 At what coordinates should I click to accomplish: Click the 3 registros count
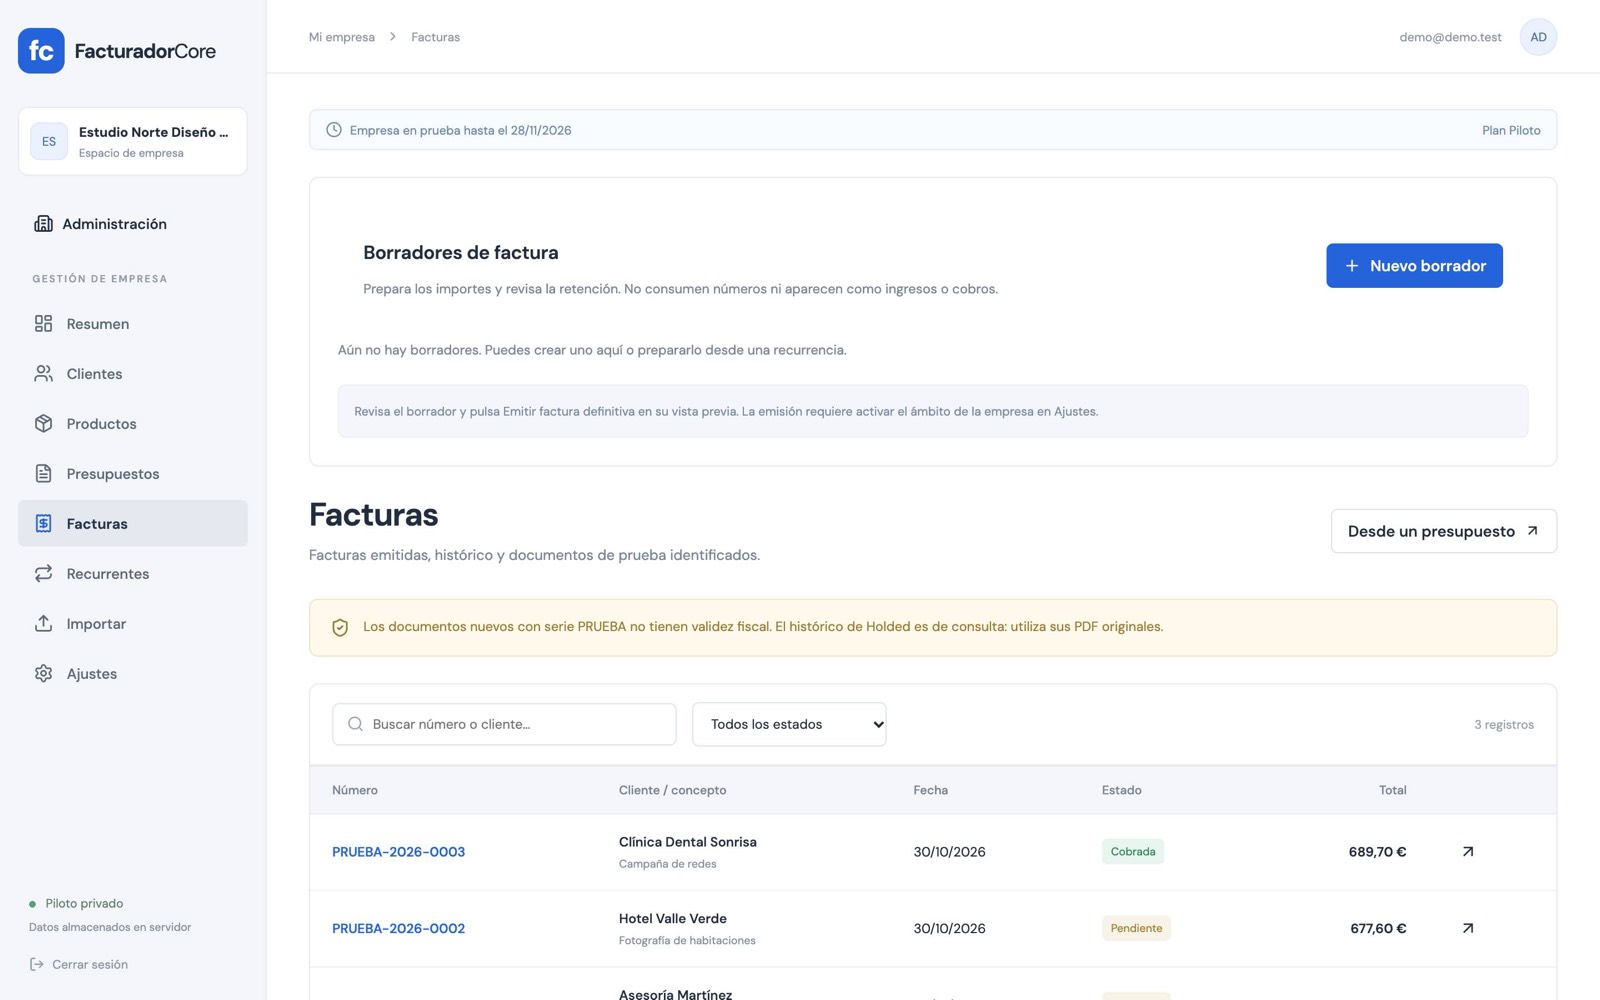[x=1503, y=724]
